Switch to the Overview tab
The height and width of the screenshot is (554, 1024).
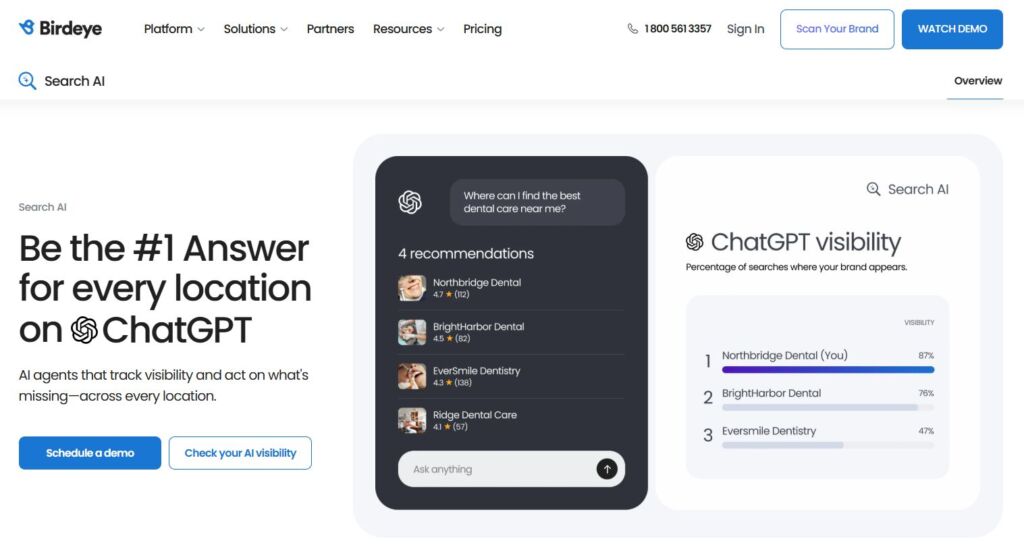pos(978,81)
